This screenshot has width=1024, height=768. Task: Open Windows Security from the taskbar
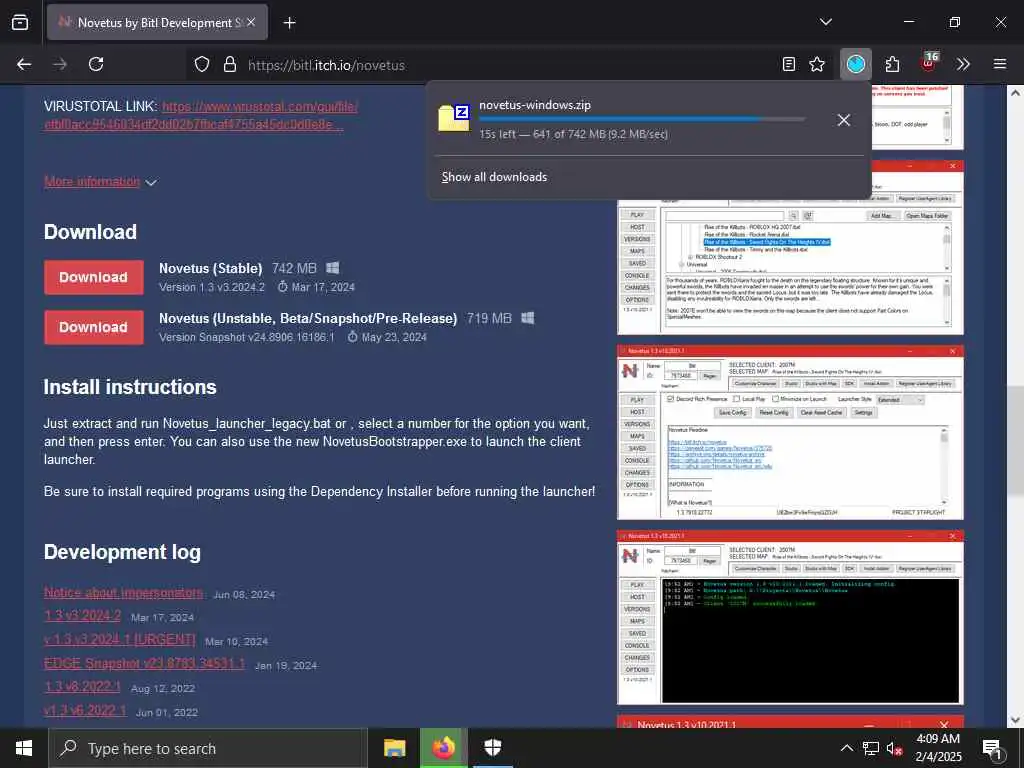[x=493, y=748]
